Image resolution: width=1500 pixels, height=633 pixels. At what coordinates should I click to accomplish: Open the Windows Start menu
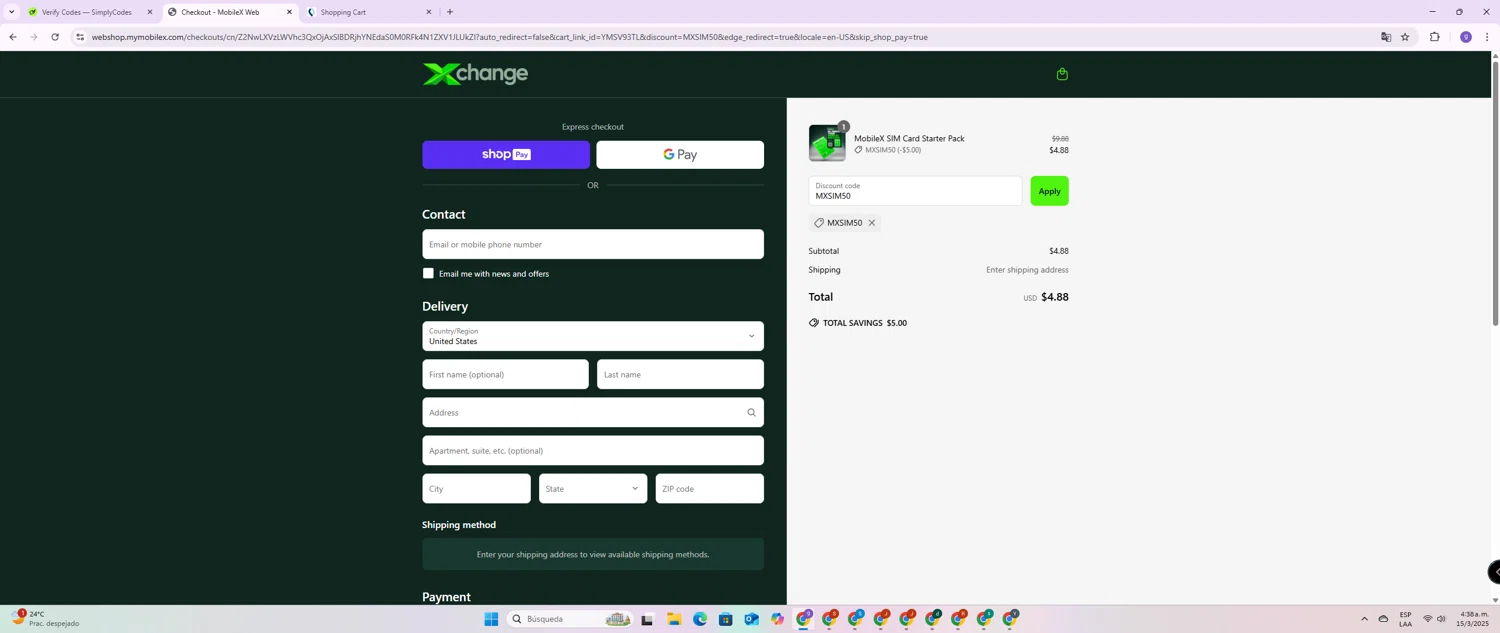pyautogui.click(x=491, y=619)
